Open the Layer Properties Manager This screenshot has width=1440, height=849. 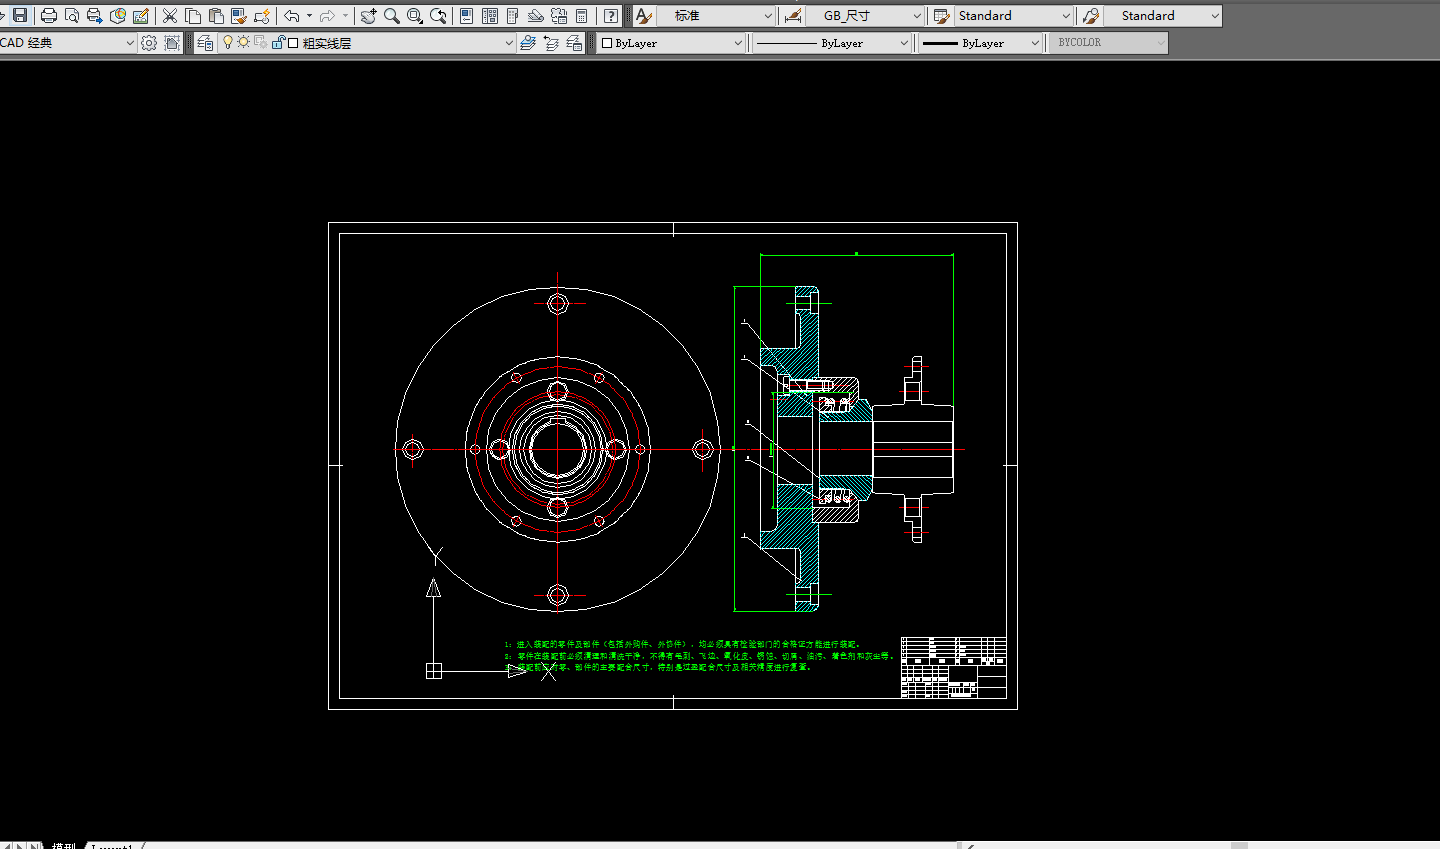205,43
